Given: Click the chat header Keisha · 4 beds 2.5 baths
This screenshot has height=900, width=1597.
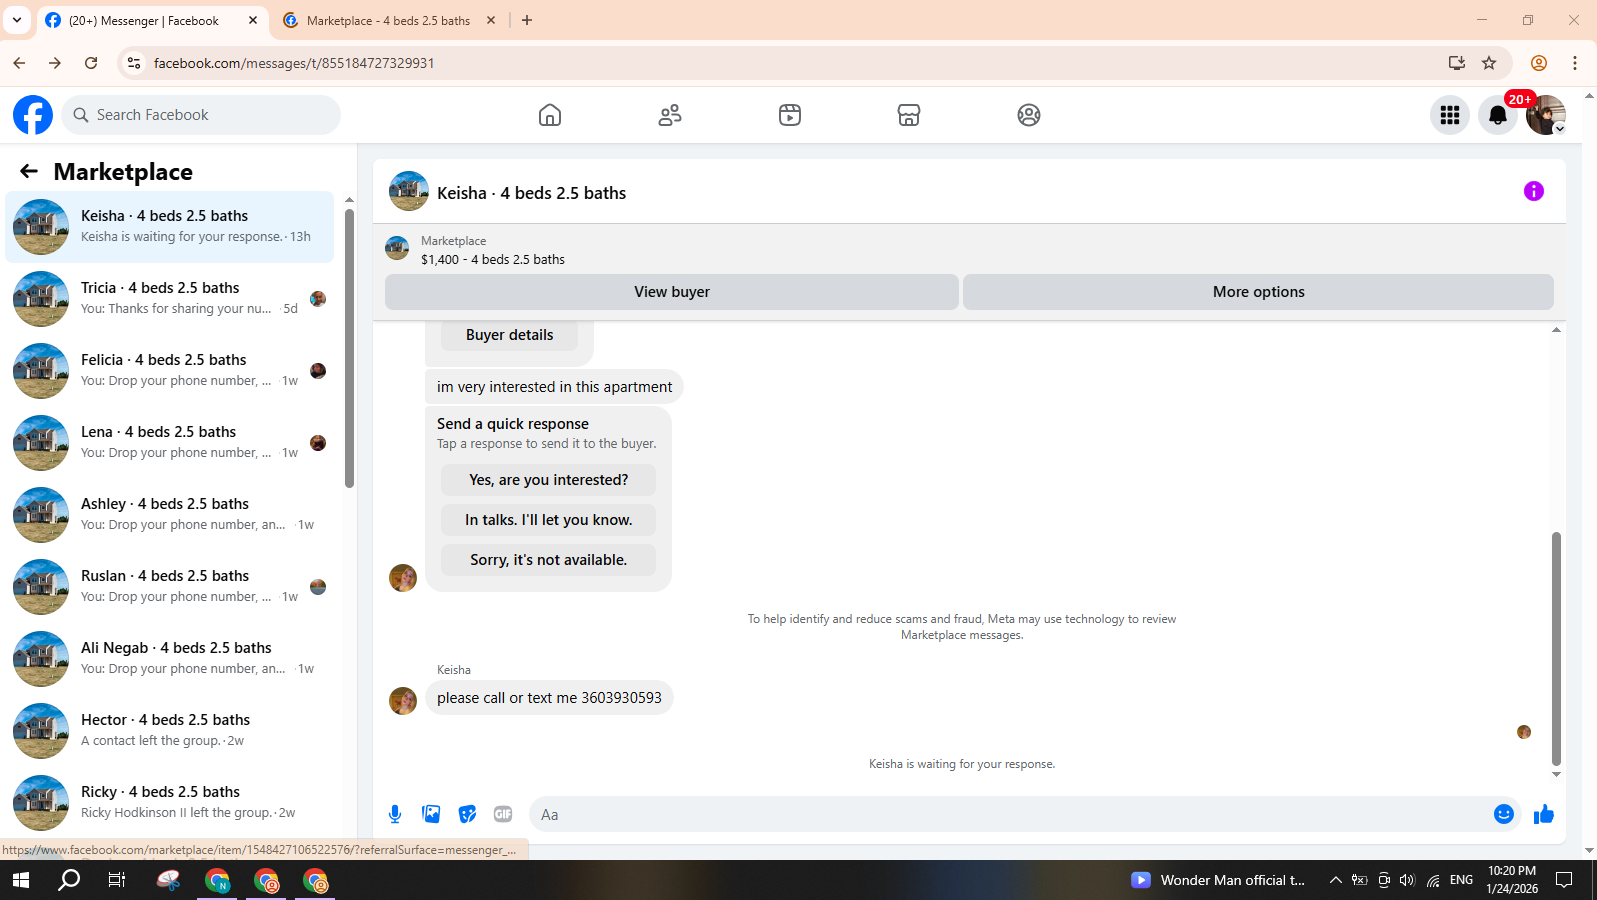Looking at the screenshot, I should click(531, 193).
